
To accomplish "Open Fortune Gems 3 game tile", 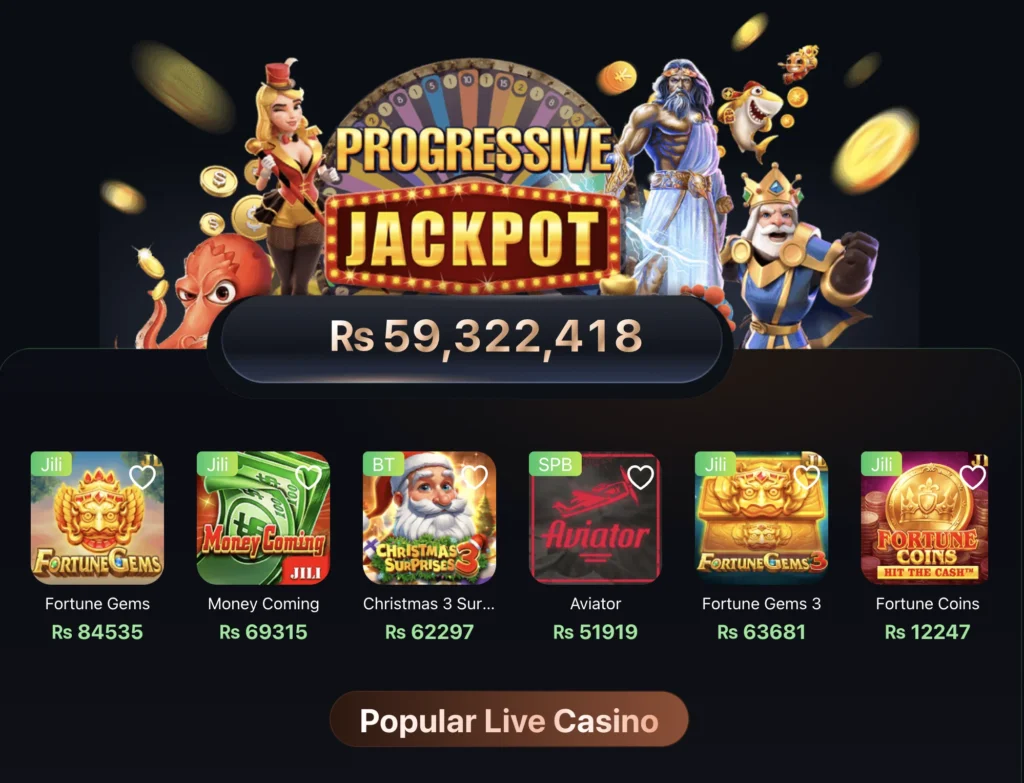I will click(x=761, y=518).
